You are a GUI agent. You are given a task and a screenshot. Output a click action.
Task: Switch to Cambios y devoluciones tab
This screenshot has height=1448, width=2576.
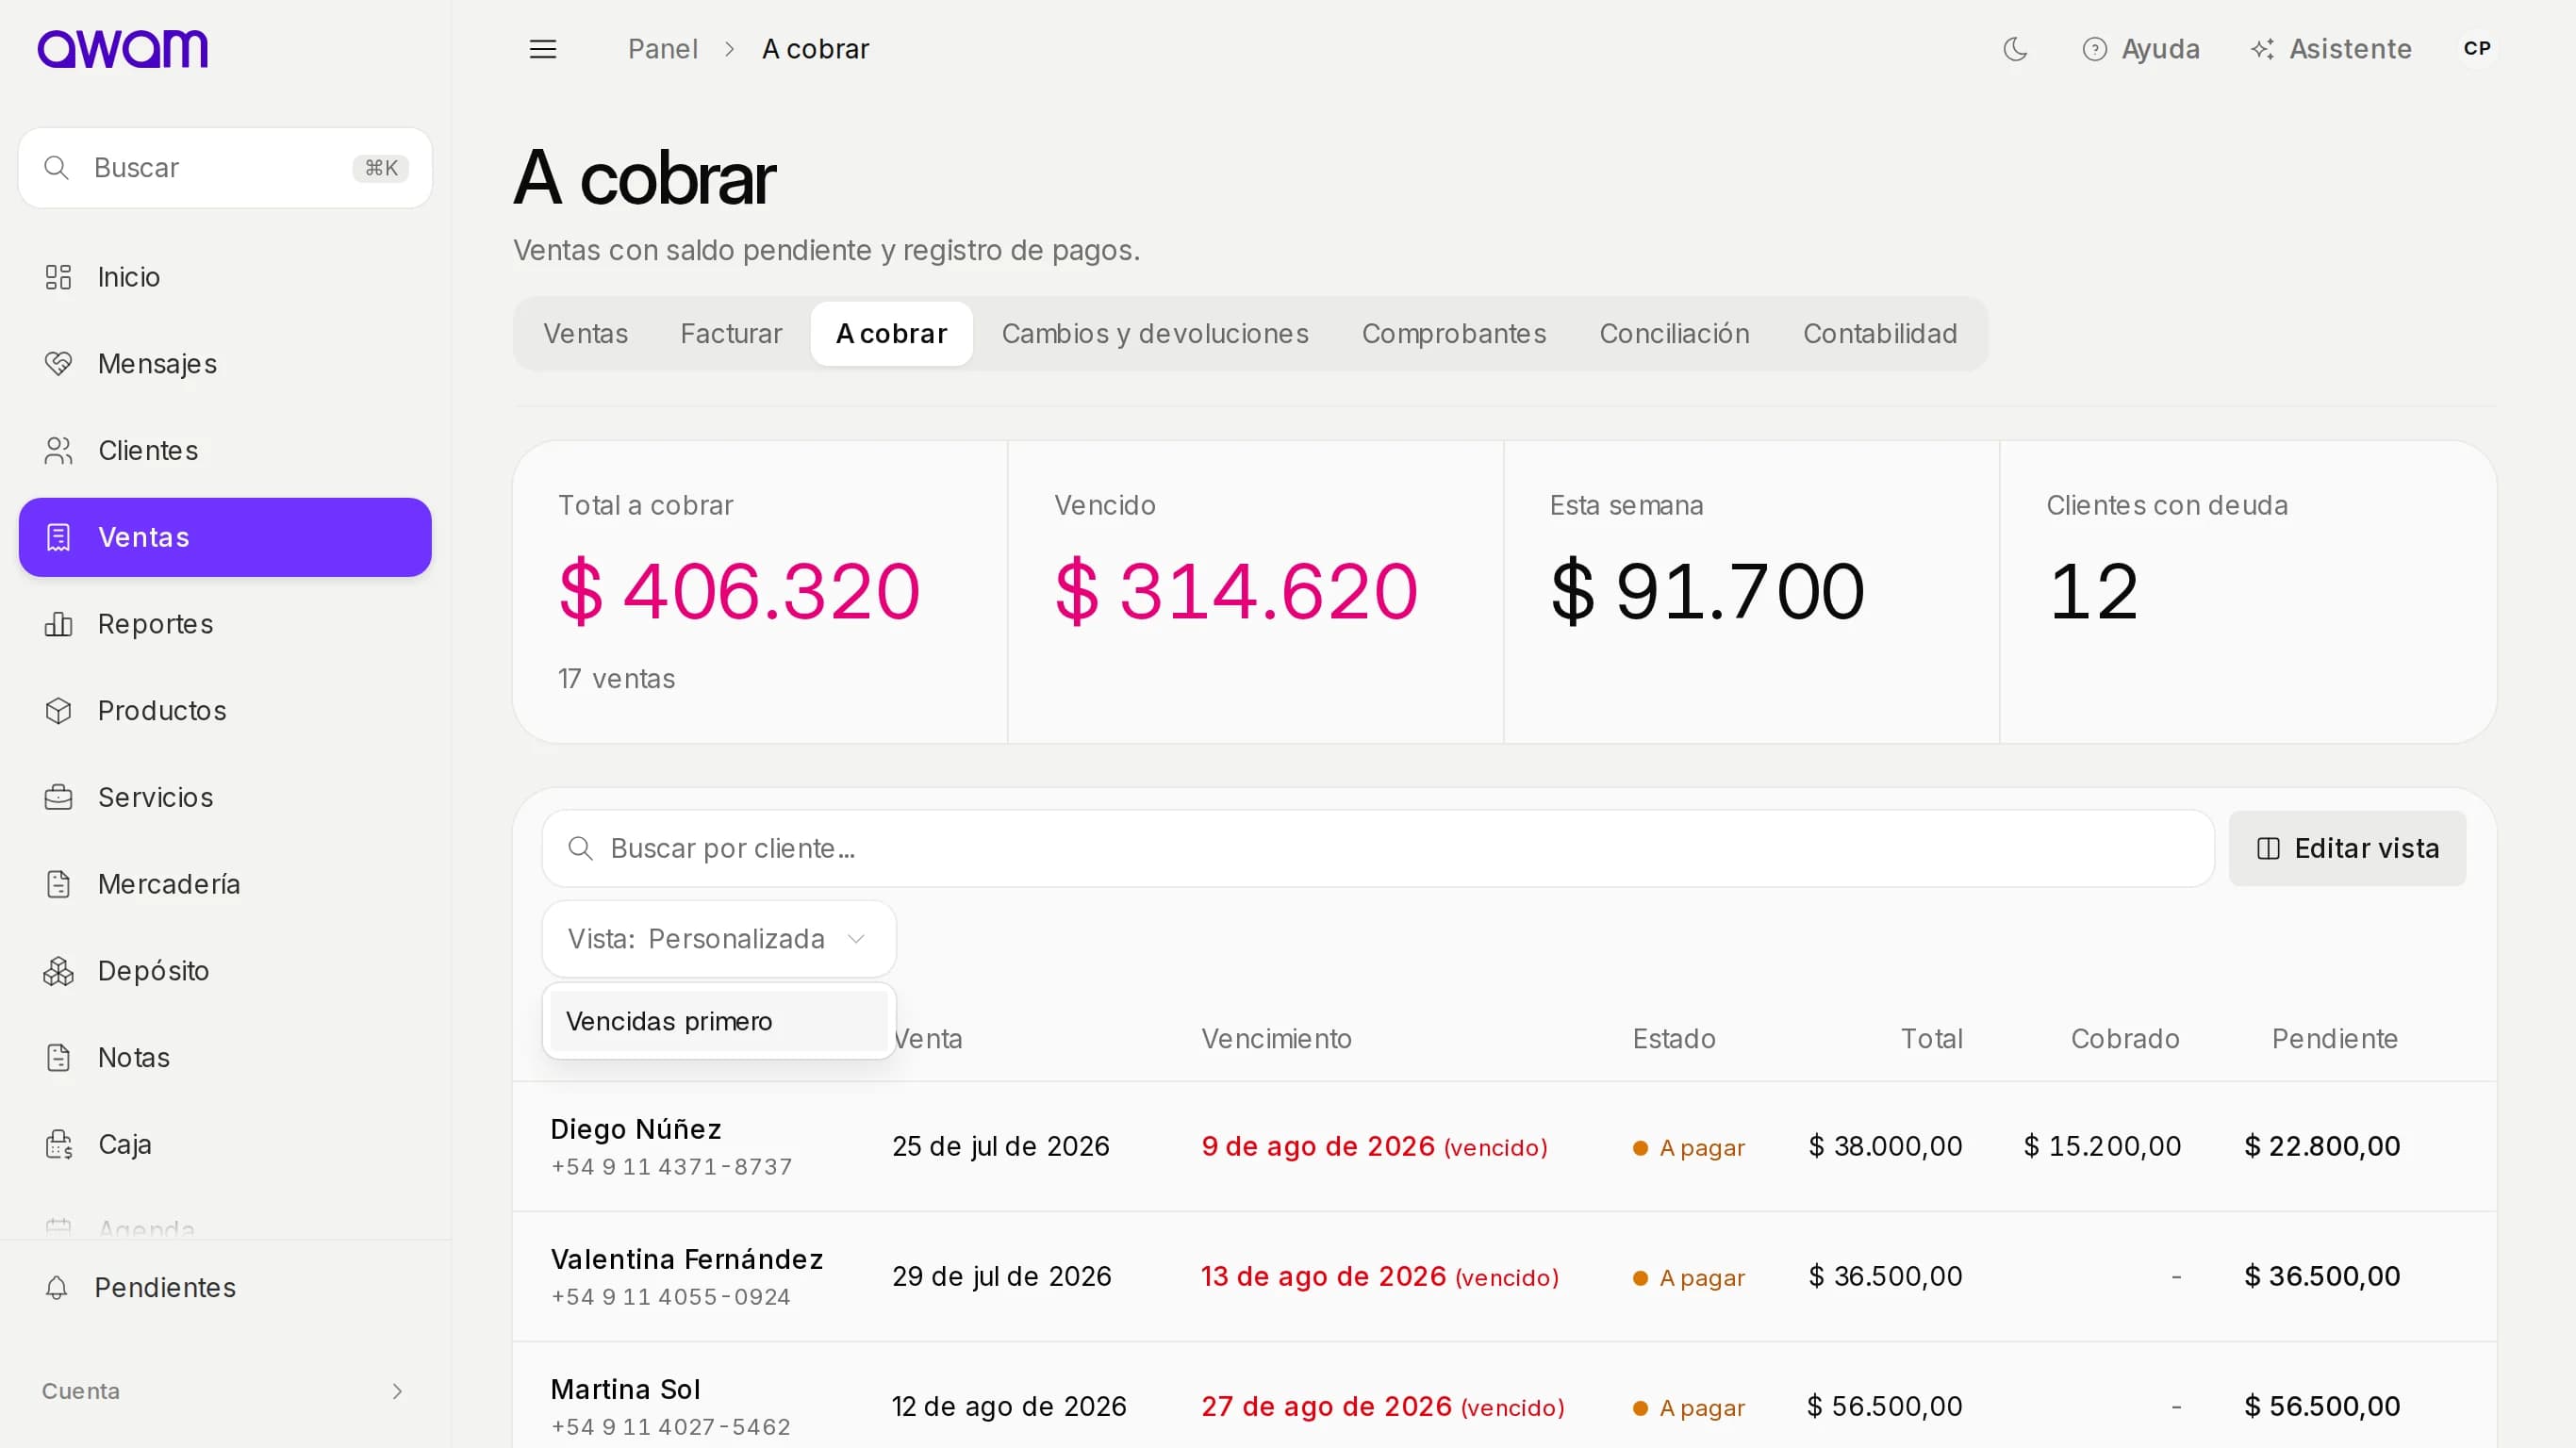[x=1155, y=334]
